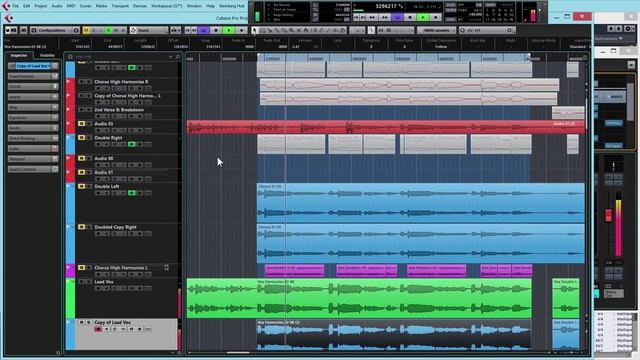Toggle mute on Audio 03 track

[x=81, y=123]
